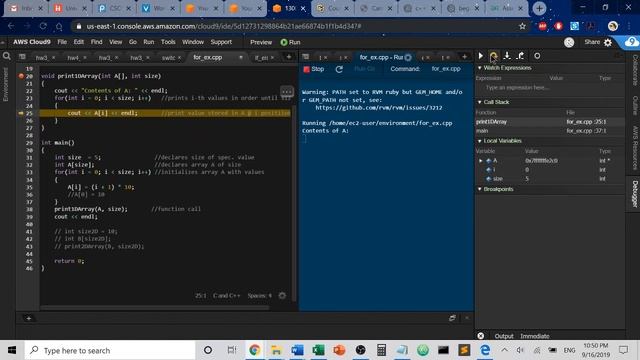Expand variable A in Local Variables

481,161
